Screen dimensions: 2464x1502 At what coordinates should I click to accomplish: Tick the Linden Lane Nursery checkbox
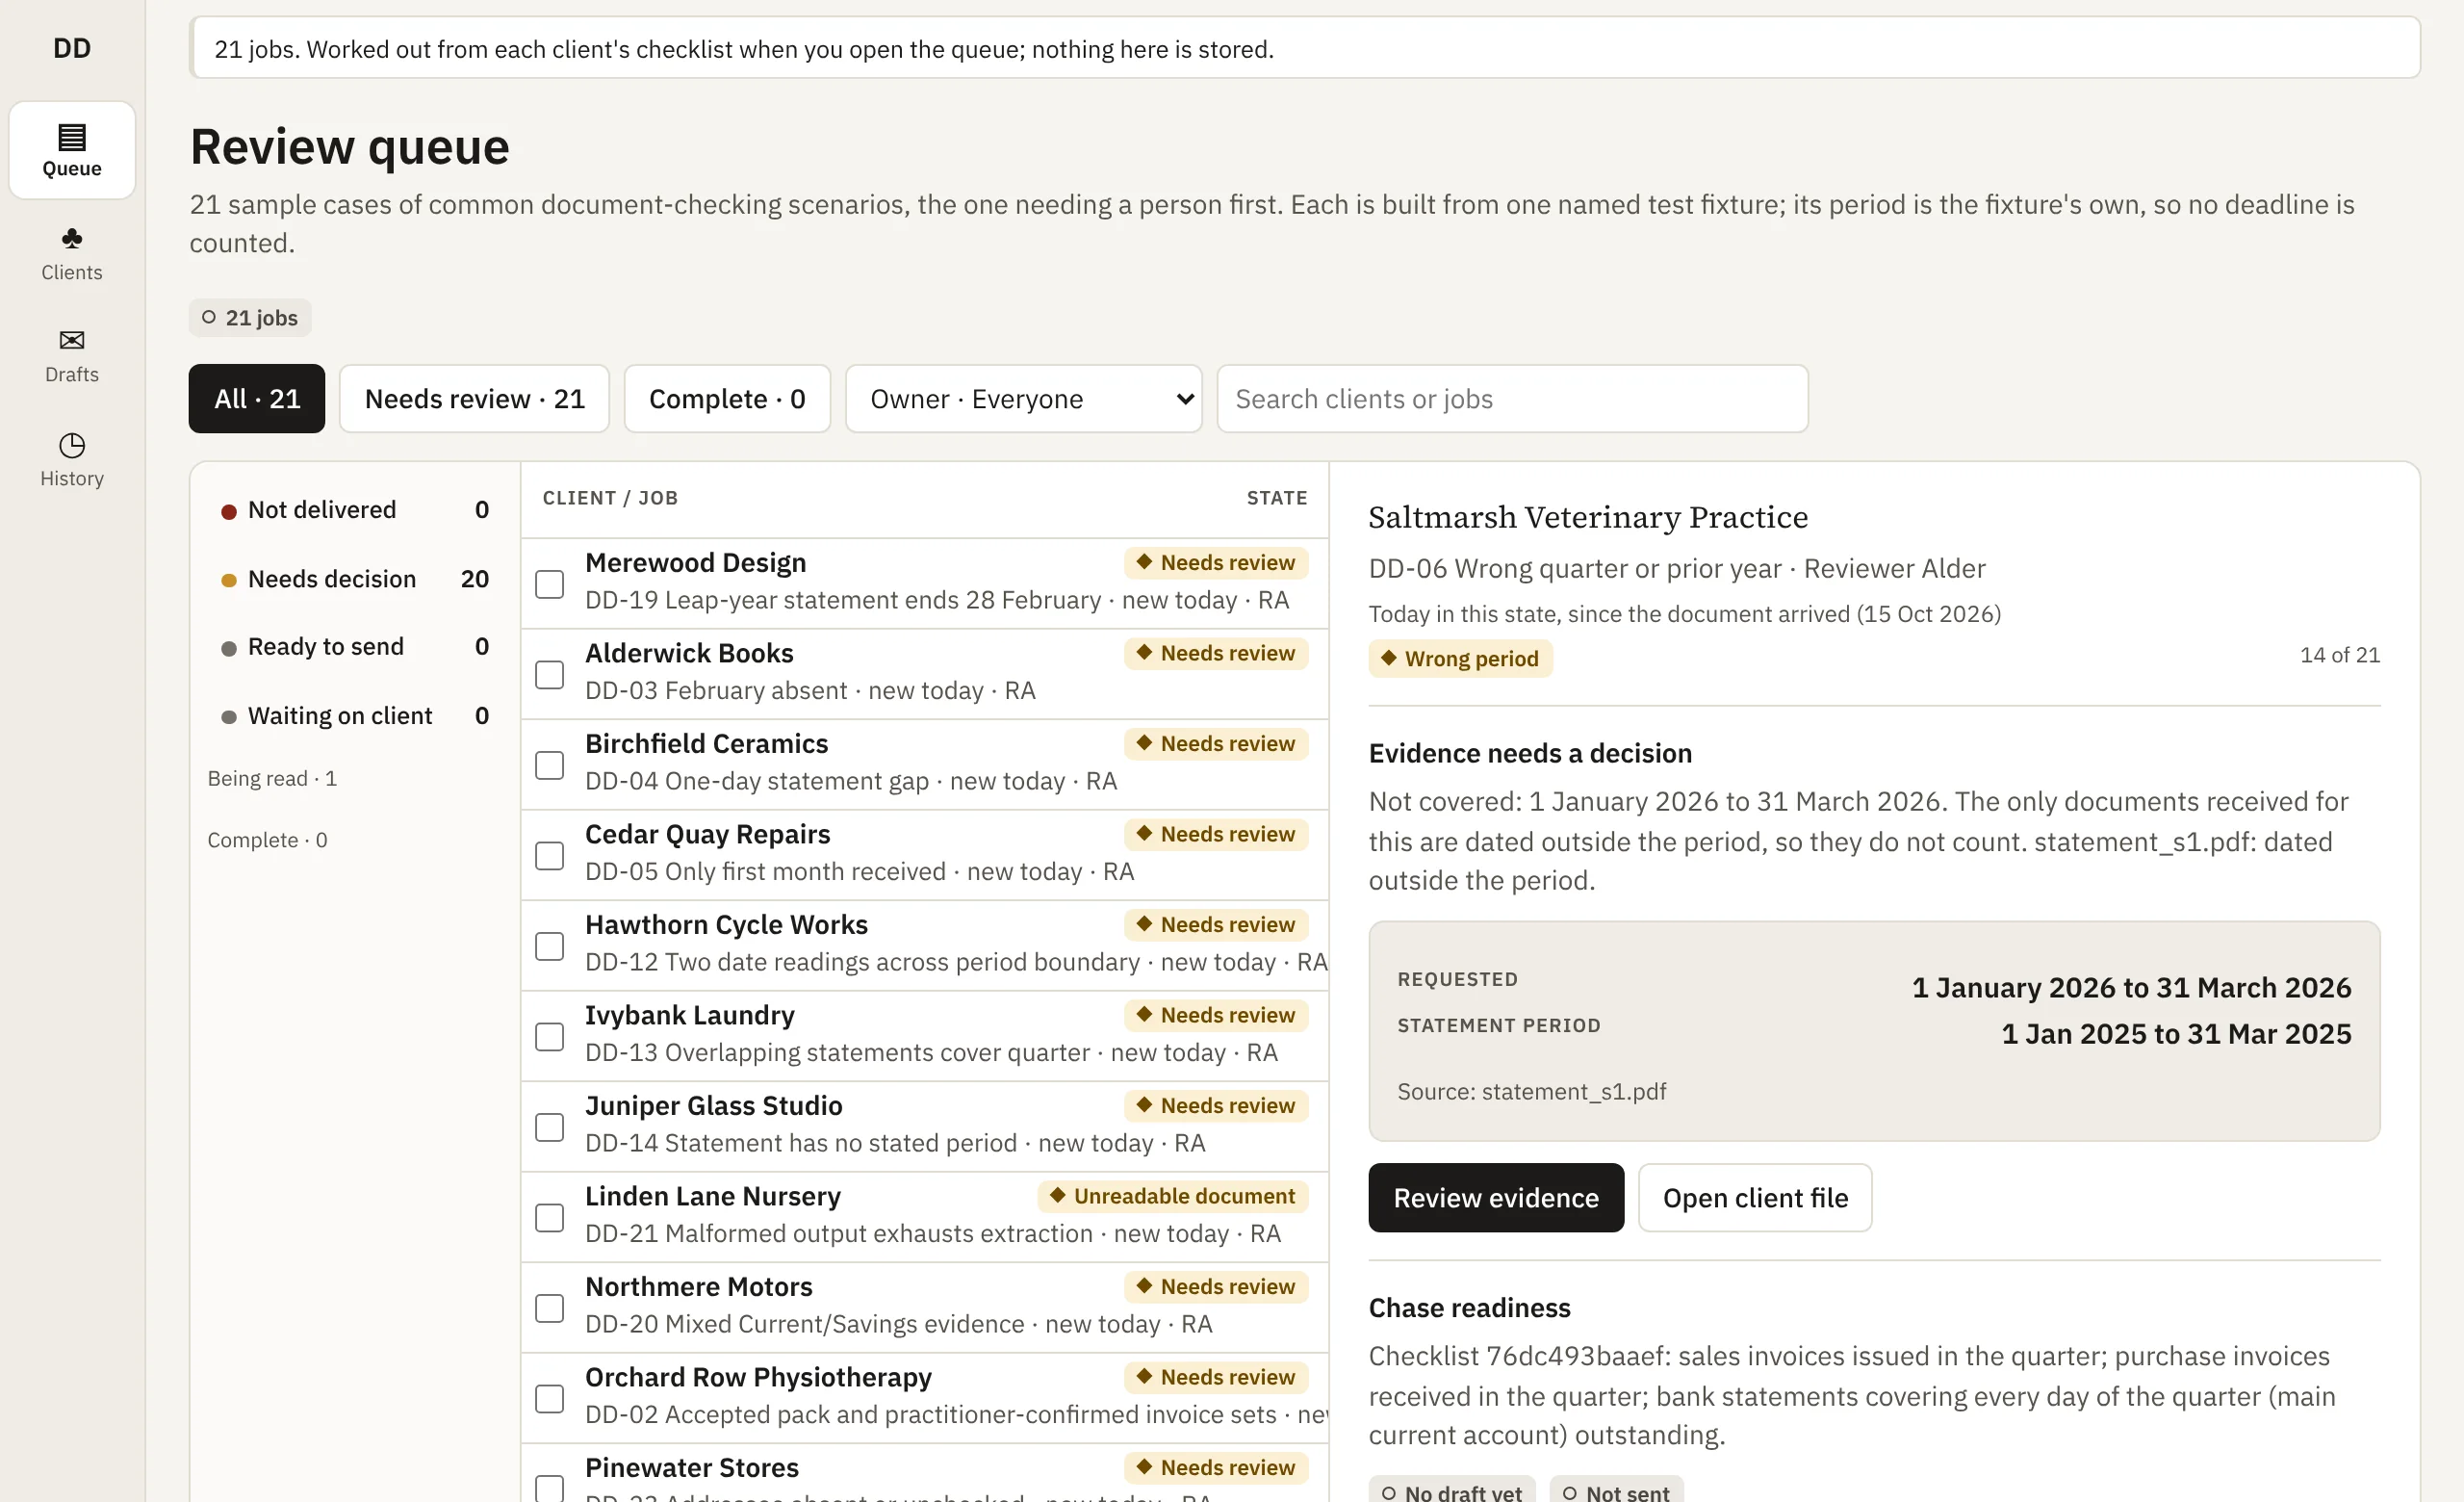pos(550,1218)
